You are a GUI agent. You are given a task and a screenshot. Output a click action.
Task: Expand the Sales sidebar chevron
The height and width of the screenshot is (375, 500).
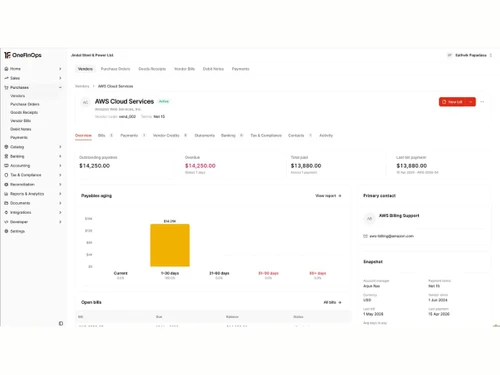click(60, 78)
